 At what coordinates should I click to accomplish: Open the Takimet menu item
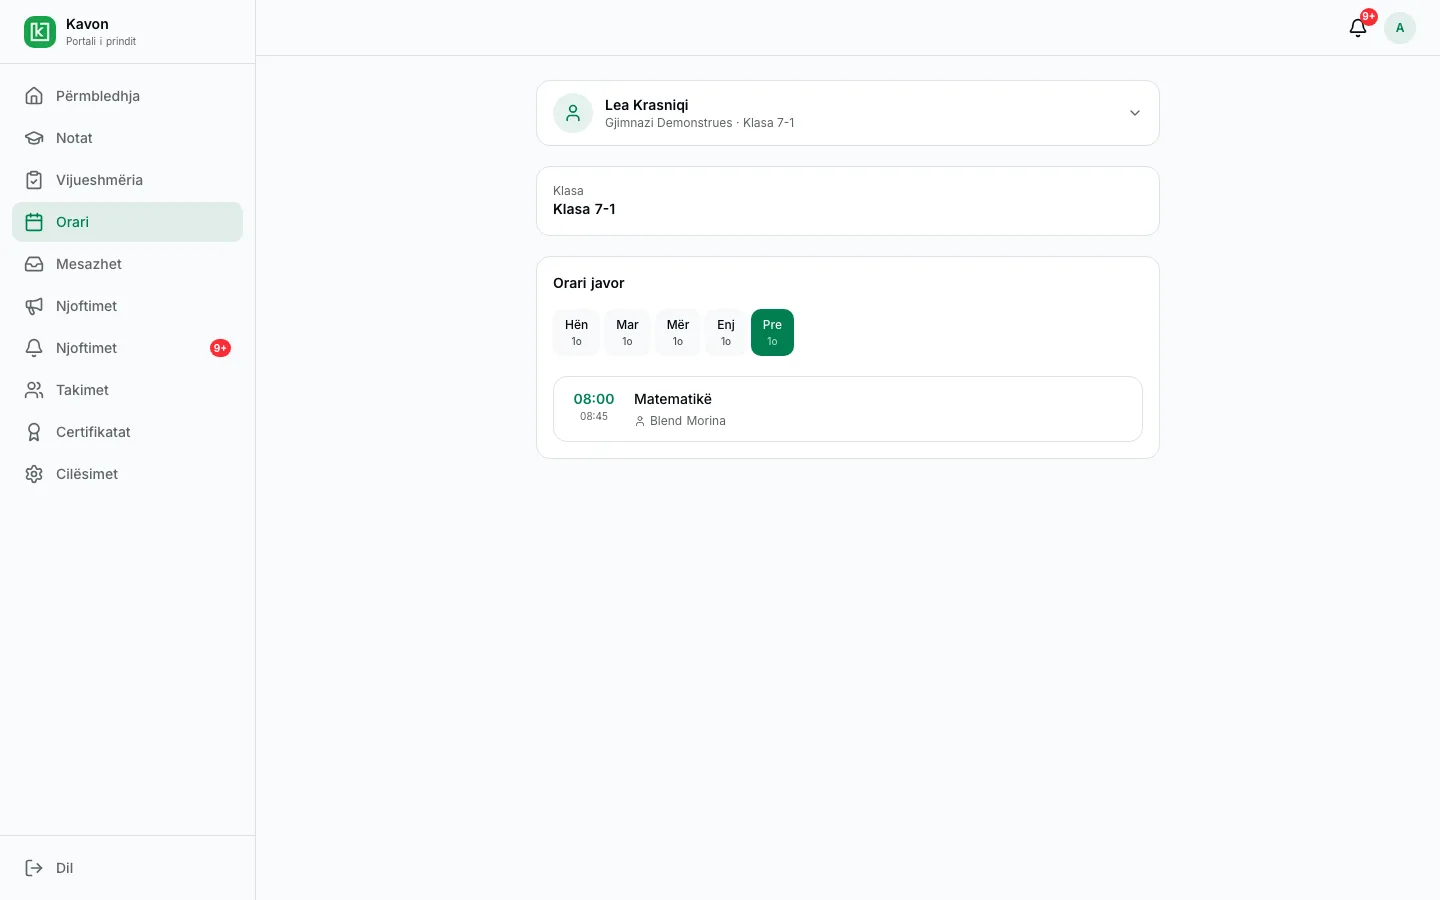pyautogui.click(x=127, y=390)
